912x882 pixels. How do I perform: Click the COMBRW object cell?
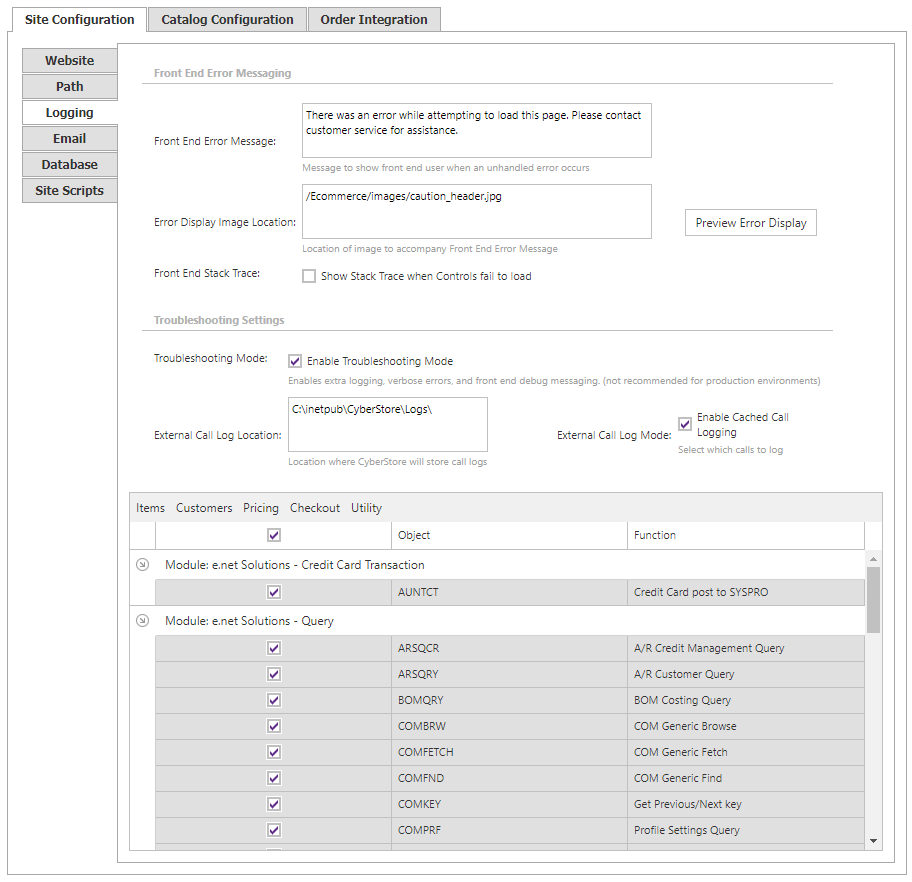[x=509, y=726]
